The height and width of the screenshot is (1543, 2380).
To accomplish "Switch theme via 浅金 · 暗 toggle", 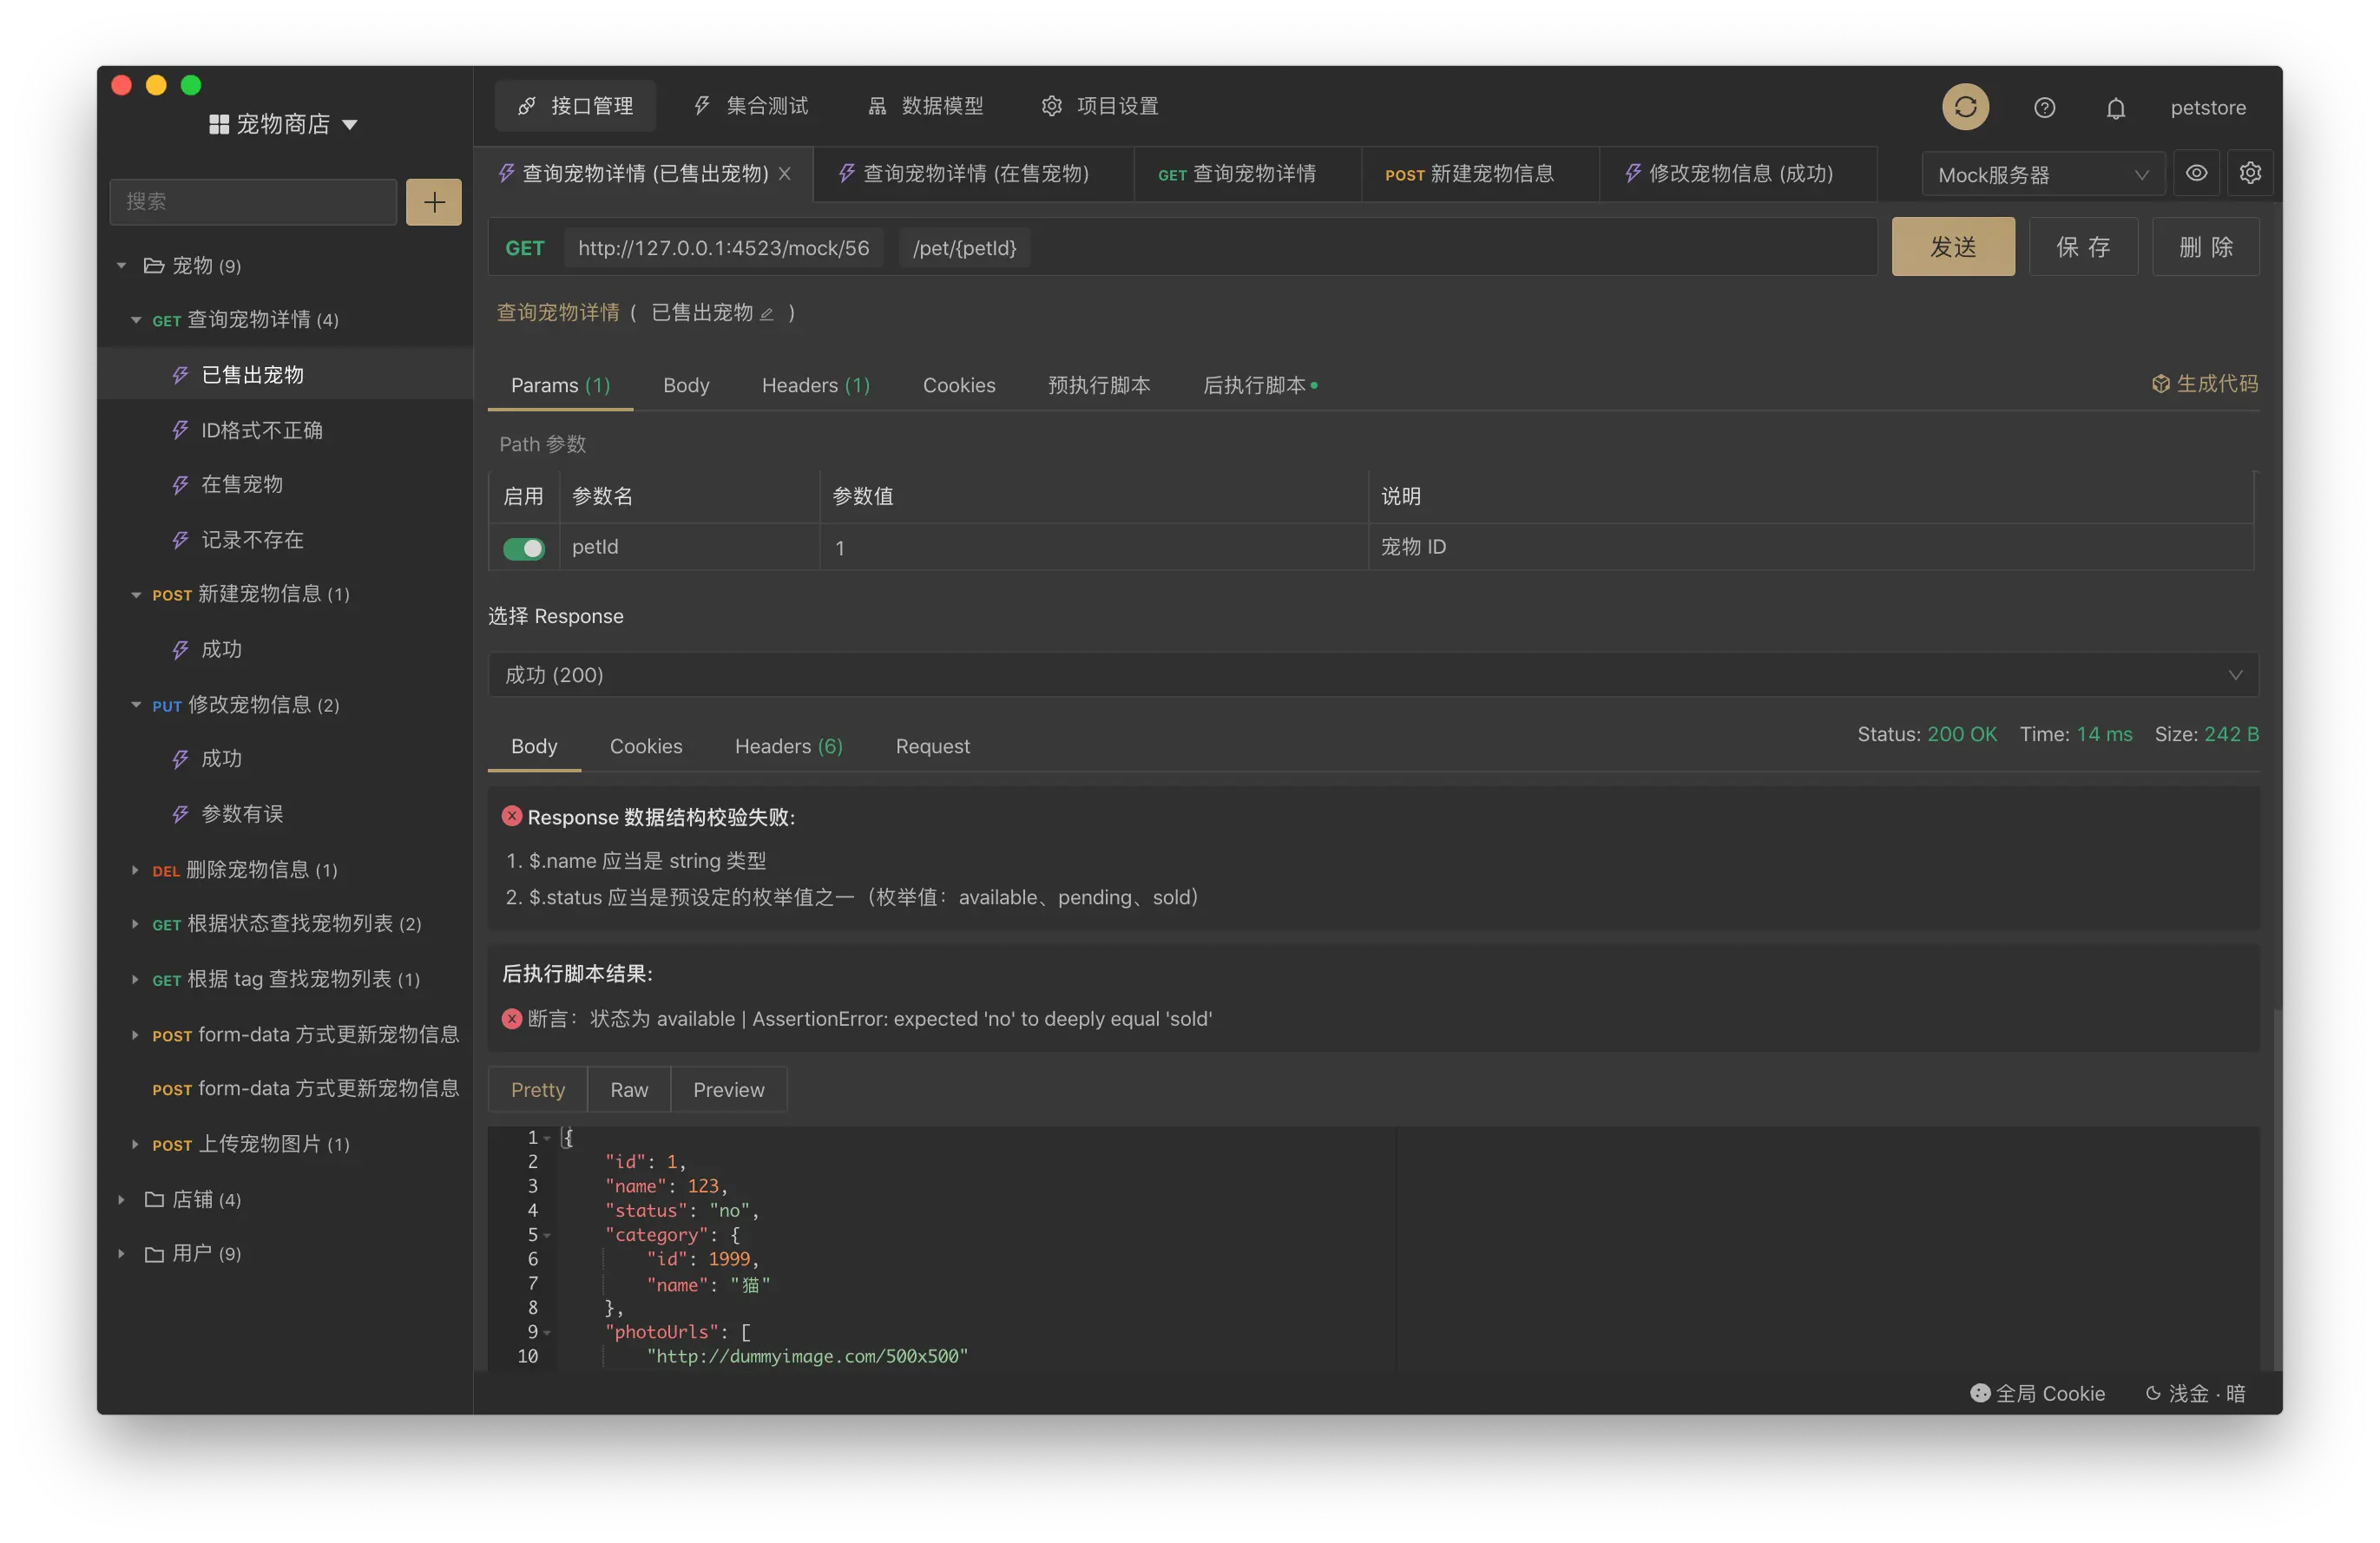I will (x=2196, y=1393).
